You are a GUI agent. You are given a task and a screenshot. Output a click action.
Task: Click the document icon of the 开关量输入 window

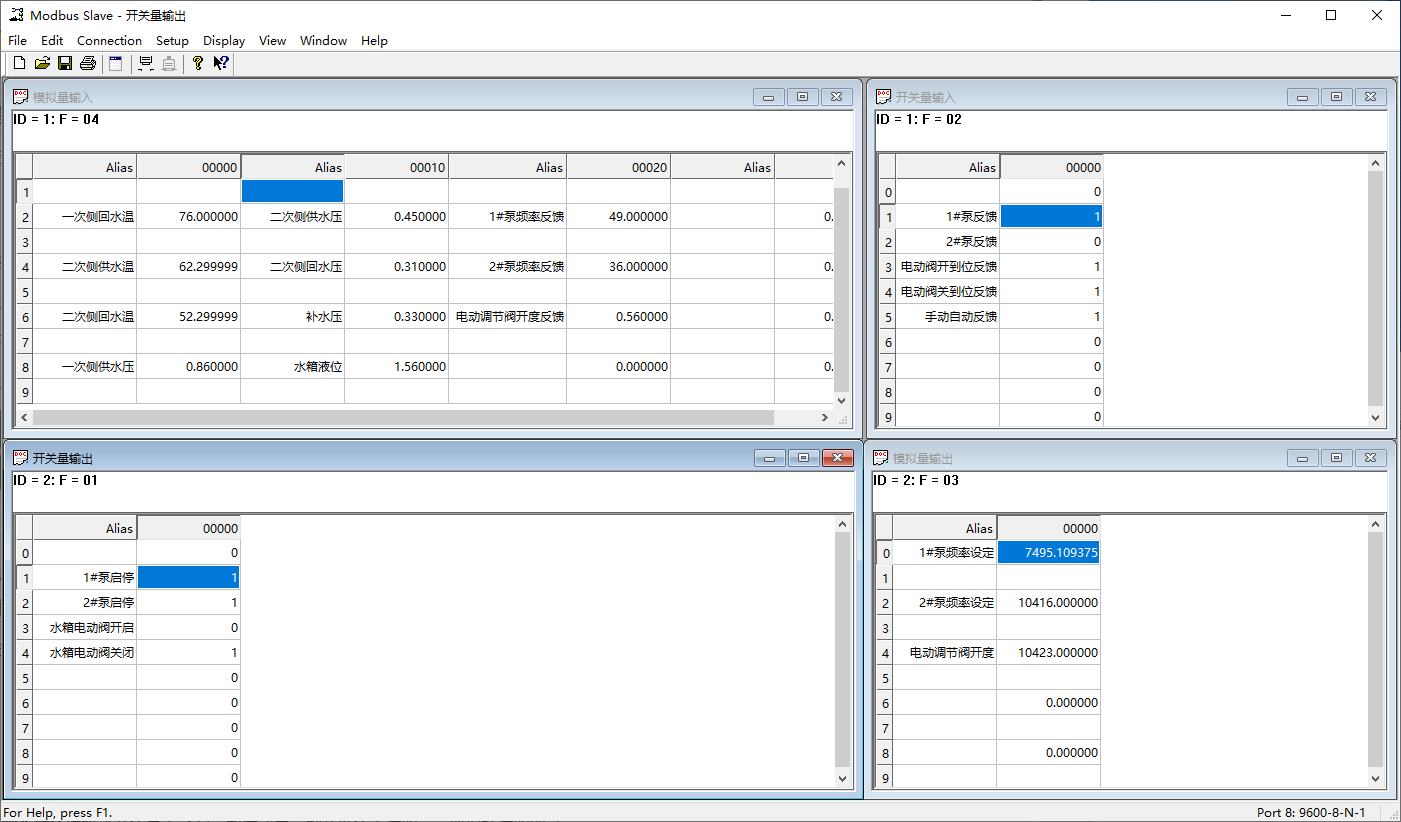point(883,97)
